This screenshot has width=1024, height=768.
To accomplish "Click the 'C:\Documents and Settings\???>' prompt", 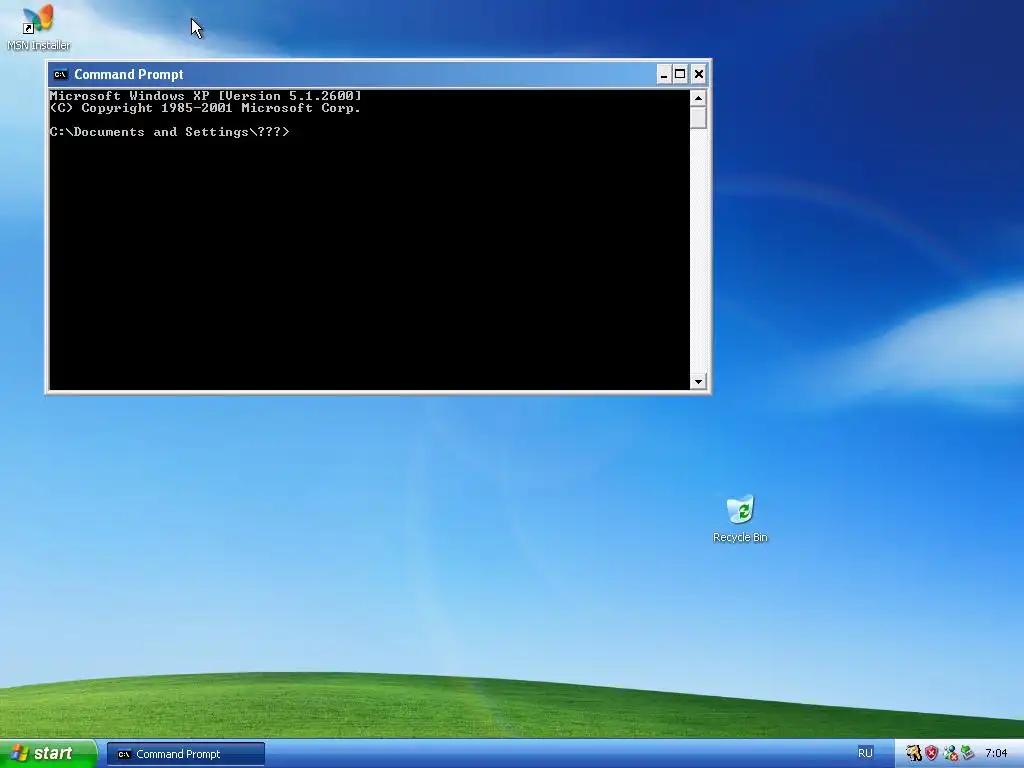I will pyautogui.click(x=169, y=132).
